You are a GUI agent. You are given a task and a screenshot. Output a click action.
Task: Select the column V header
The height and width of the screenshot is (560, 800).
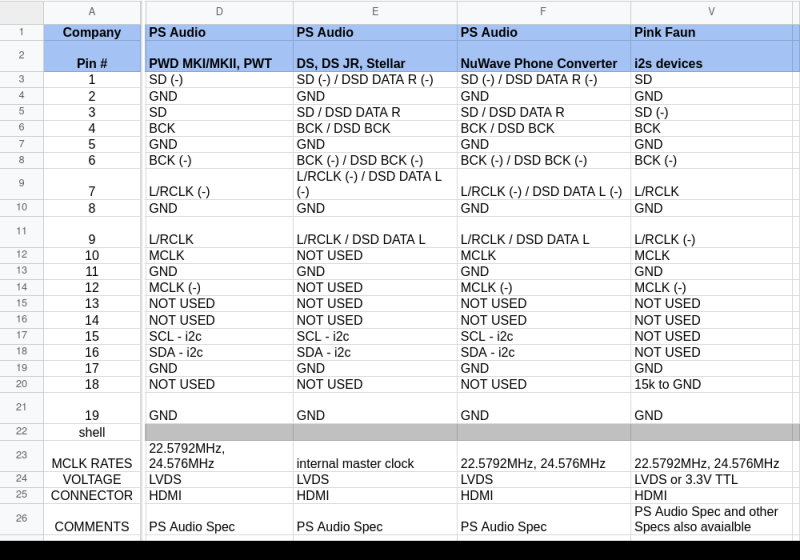(x=712, y=12)
